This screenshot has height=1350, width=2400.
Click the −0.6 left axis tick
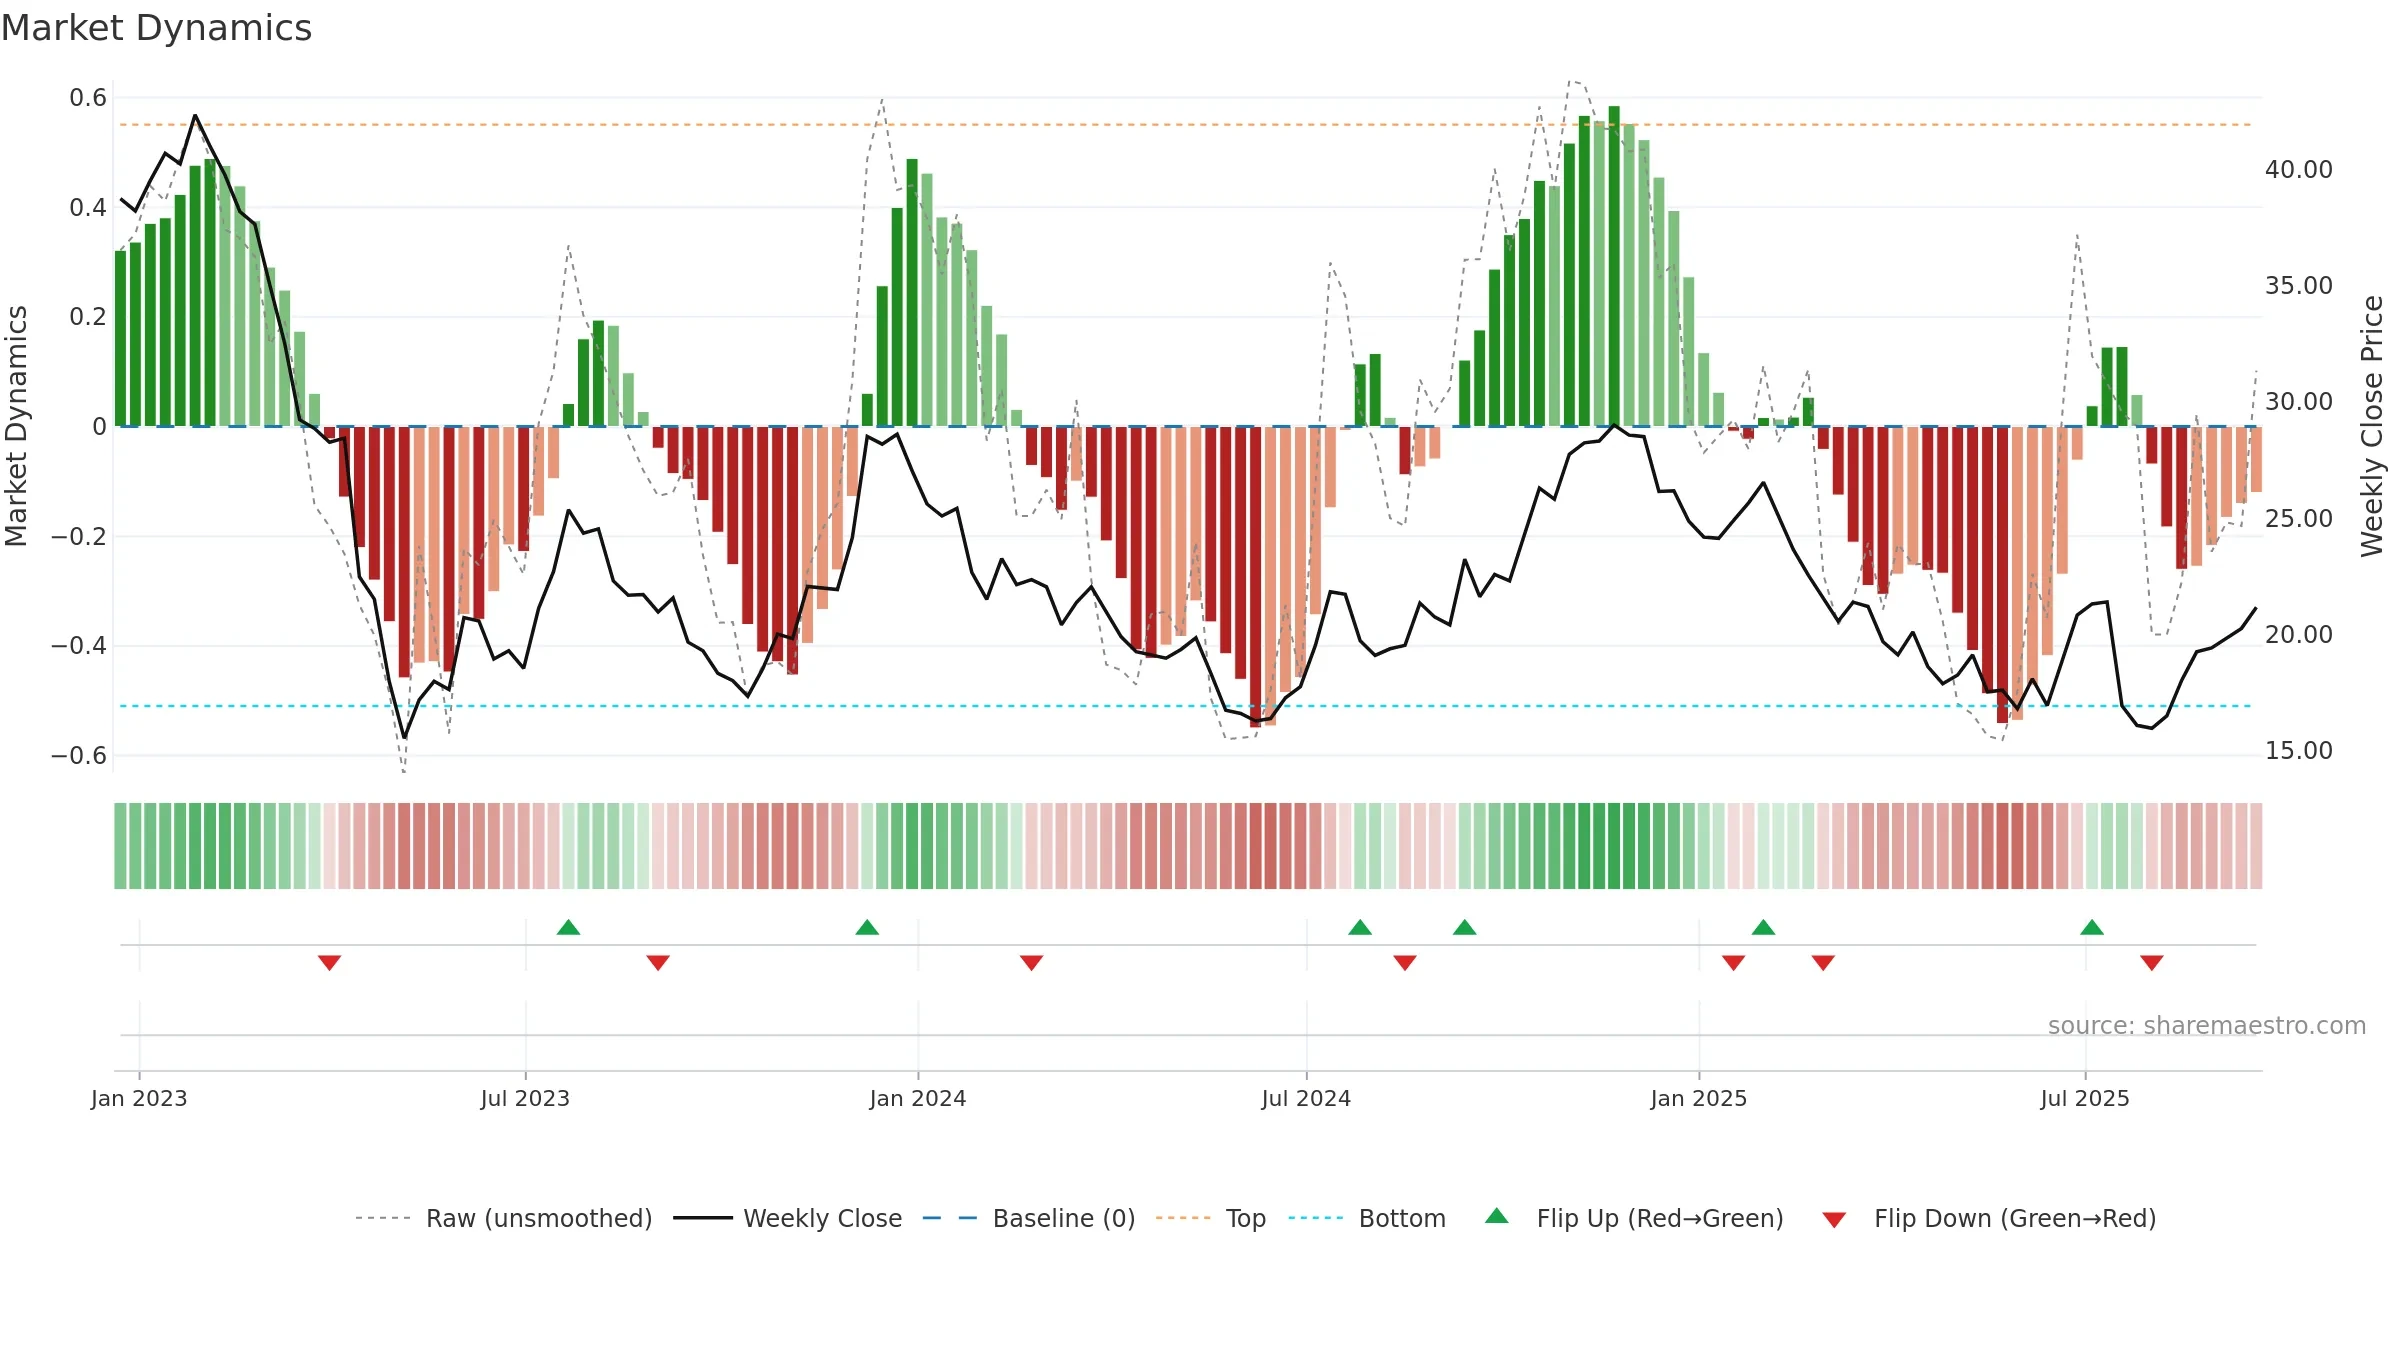click(79, 756)
